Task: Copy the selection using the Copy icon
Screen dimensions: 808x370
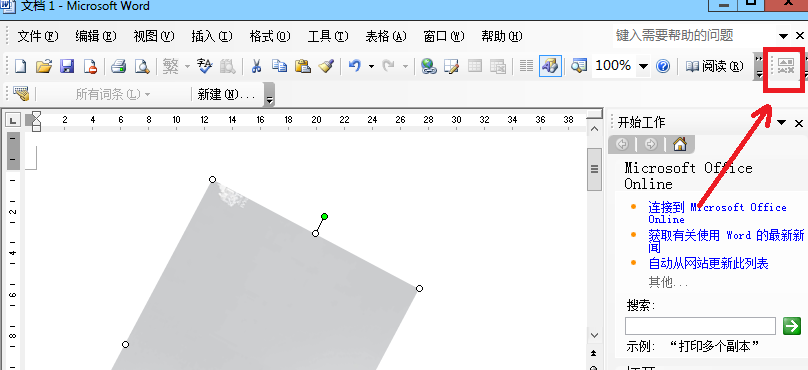Action: 279,66
